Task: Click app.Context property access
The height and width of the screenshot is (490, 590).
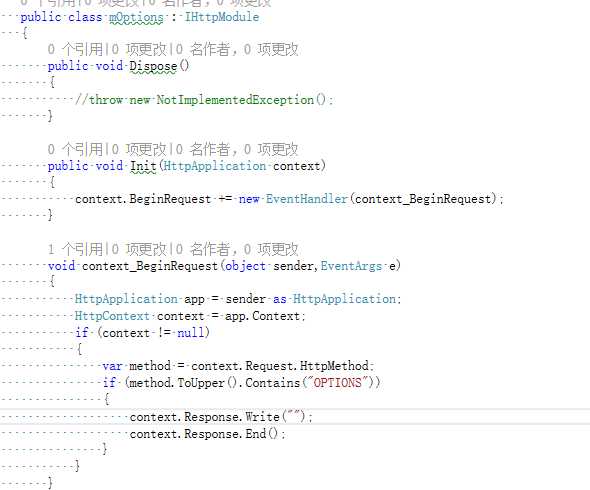Action: click(x=262, y=316)
